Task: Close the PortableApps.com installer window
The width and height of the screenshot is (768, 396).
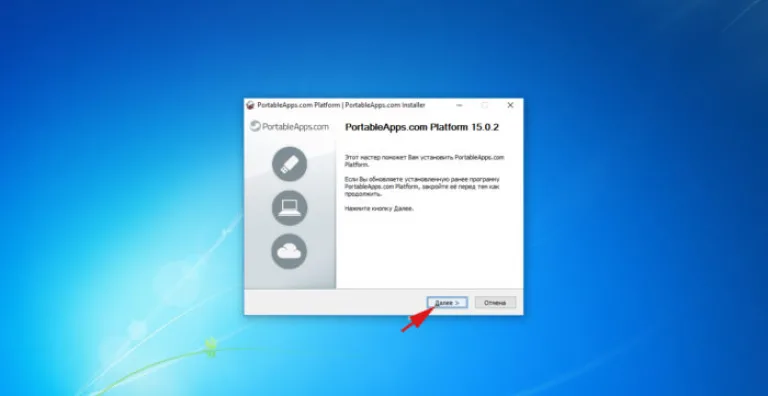Action: [510, 105]
